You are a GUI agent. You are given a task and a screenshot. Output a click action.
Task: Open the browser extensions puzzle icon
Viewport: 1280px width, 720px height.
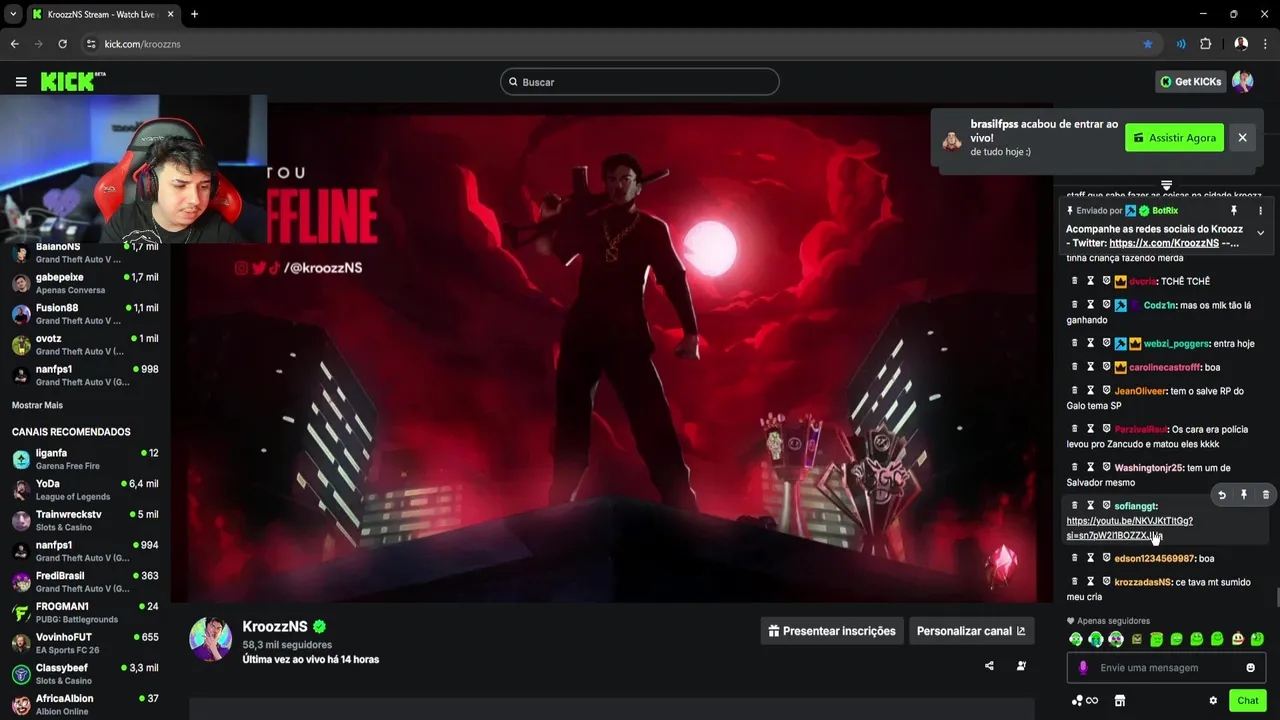tap(1206, 44)
